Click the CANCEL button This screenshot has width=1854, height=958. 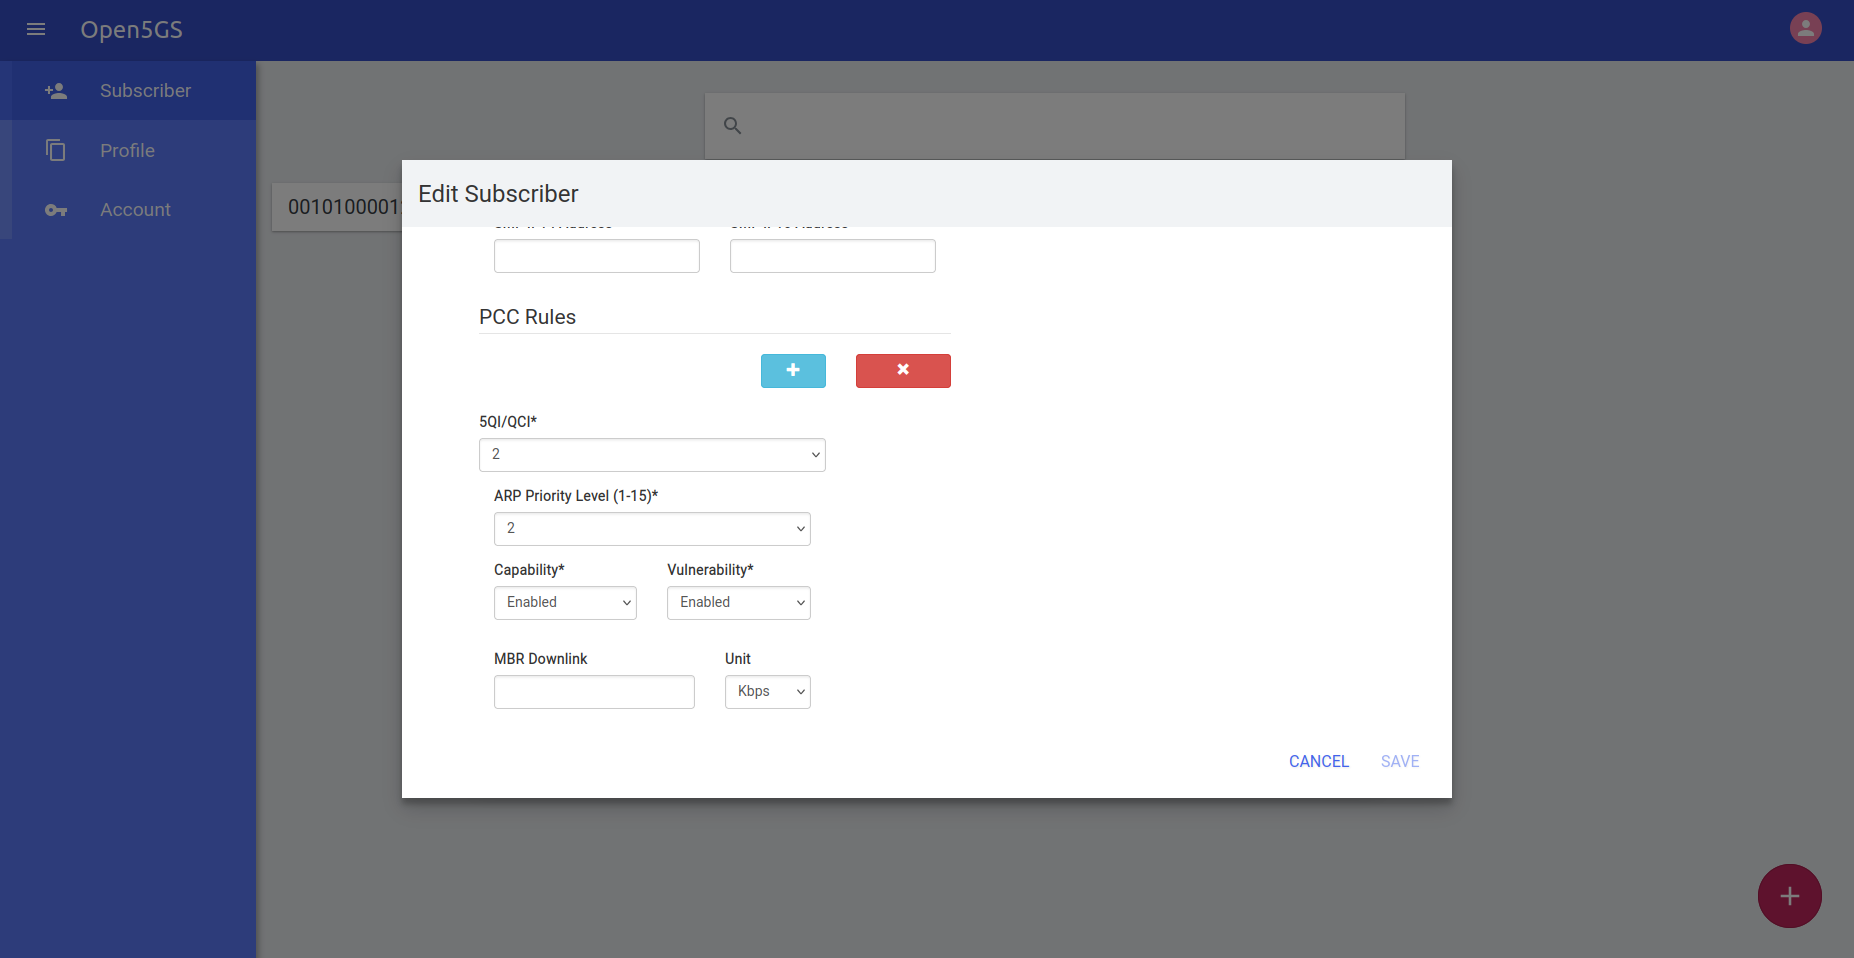pos(1318,761)
